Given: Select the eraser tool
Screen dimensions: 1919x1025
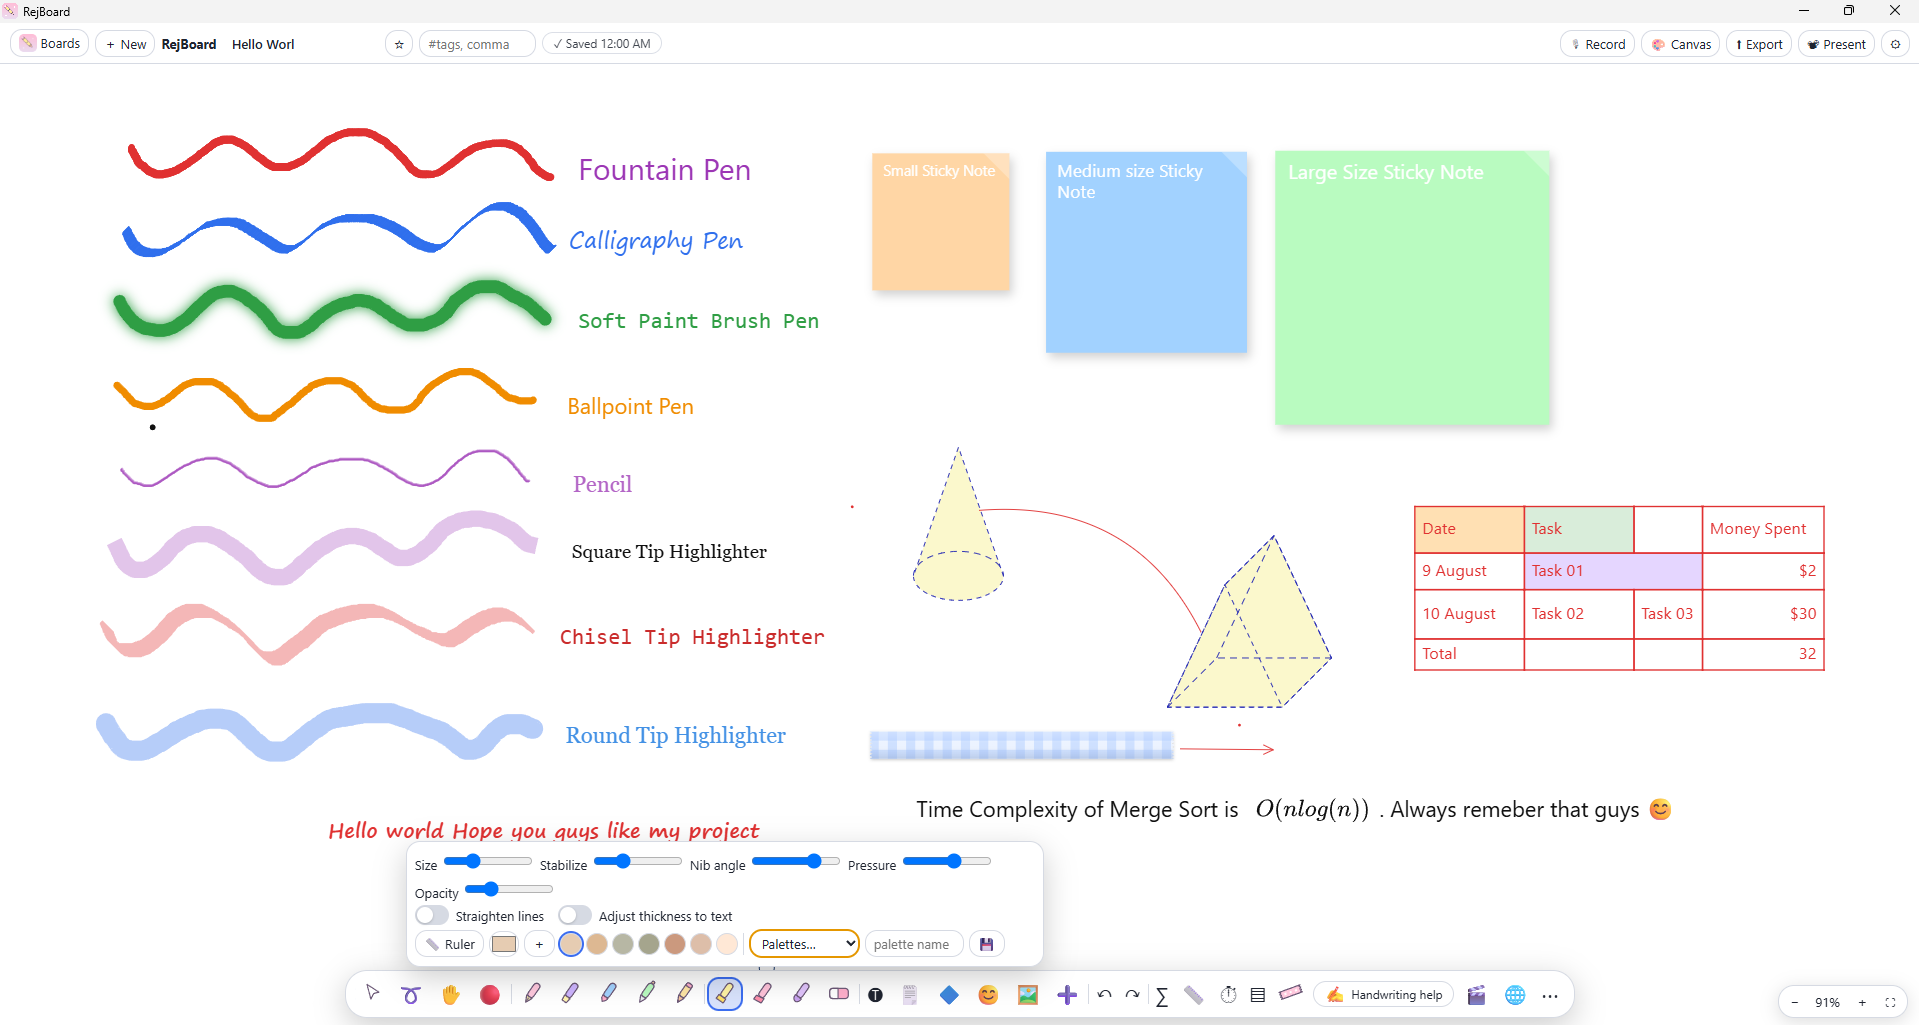Looking at the screenshot, I should point(839,994).
